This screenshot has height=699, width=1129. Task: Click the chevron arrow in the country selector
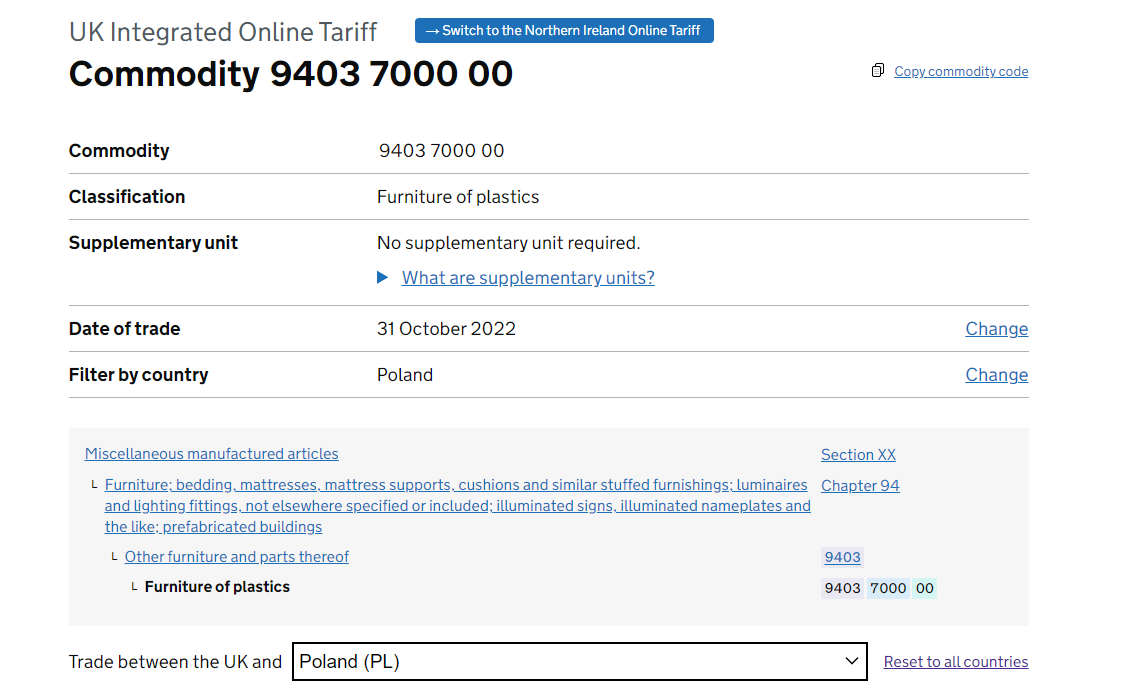(851, 661)
